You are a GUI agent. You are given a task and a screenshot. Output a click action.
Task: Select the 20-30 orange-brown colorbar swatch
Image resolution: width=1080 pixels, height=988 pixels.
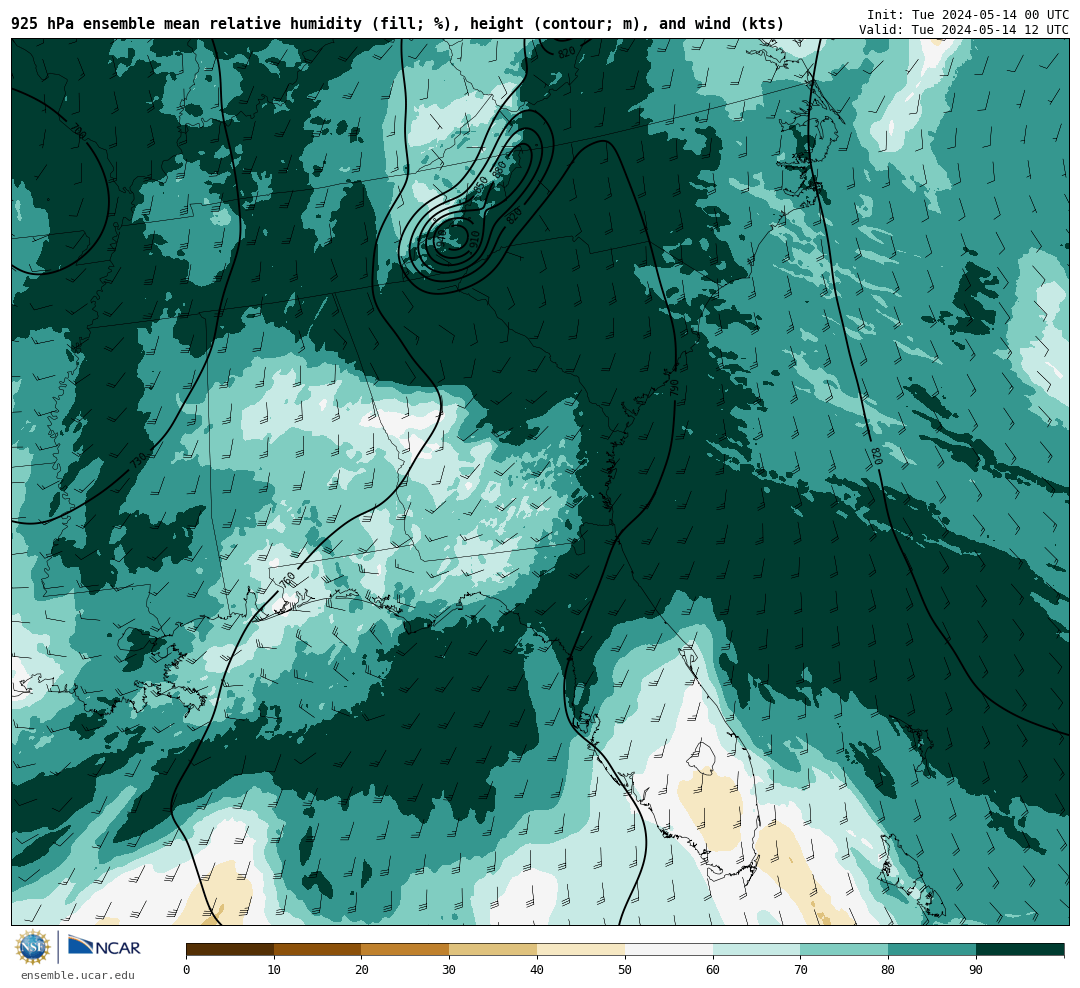(405, 950)
